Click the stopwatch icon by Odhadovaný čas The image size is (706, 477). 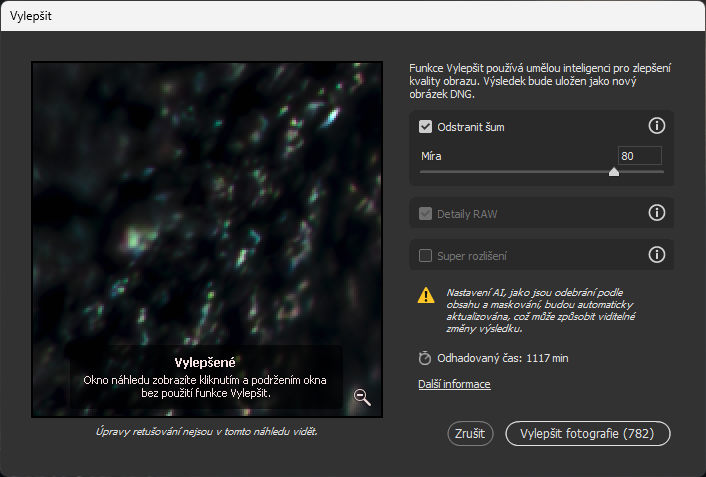426,358
